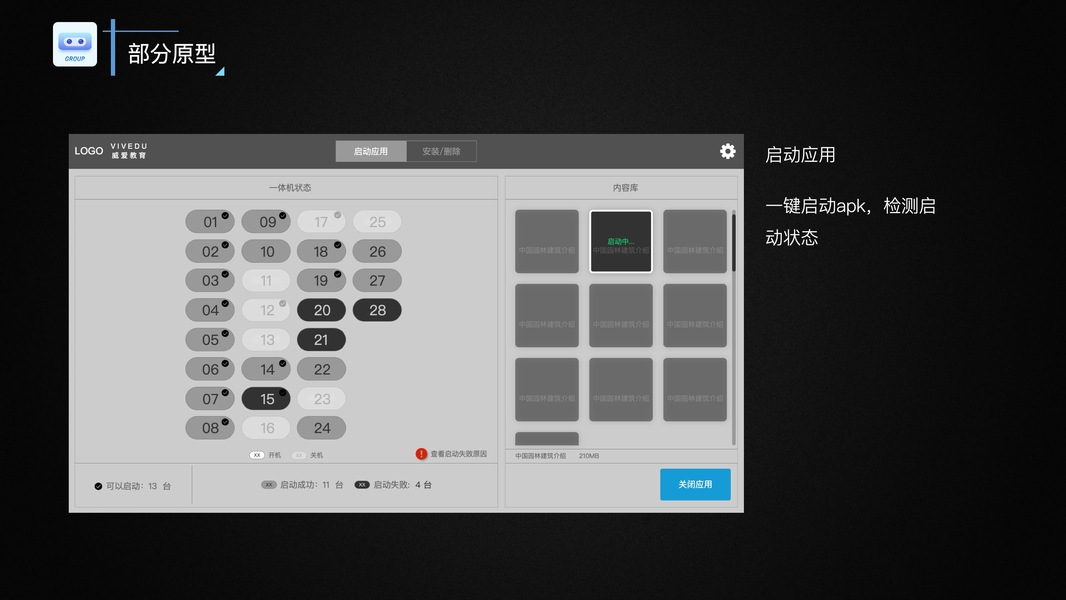Click the robot GROUP logo icon
The height and width of the screenshot is (600, 1066).
[75, 44]
